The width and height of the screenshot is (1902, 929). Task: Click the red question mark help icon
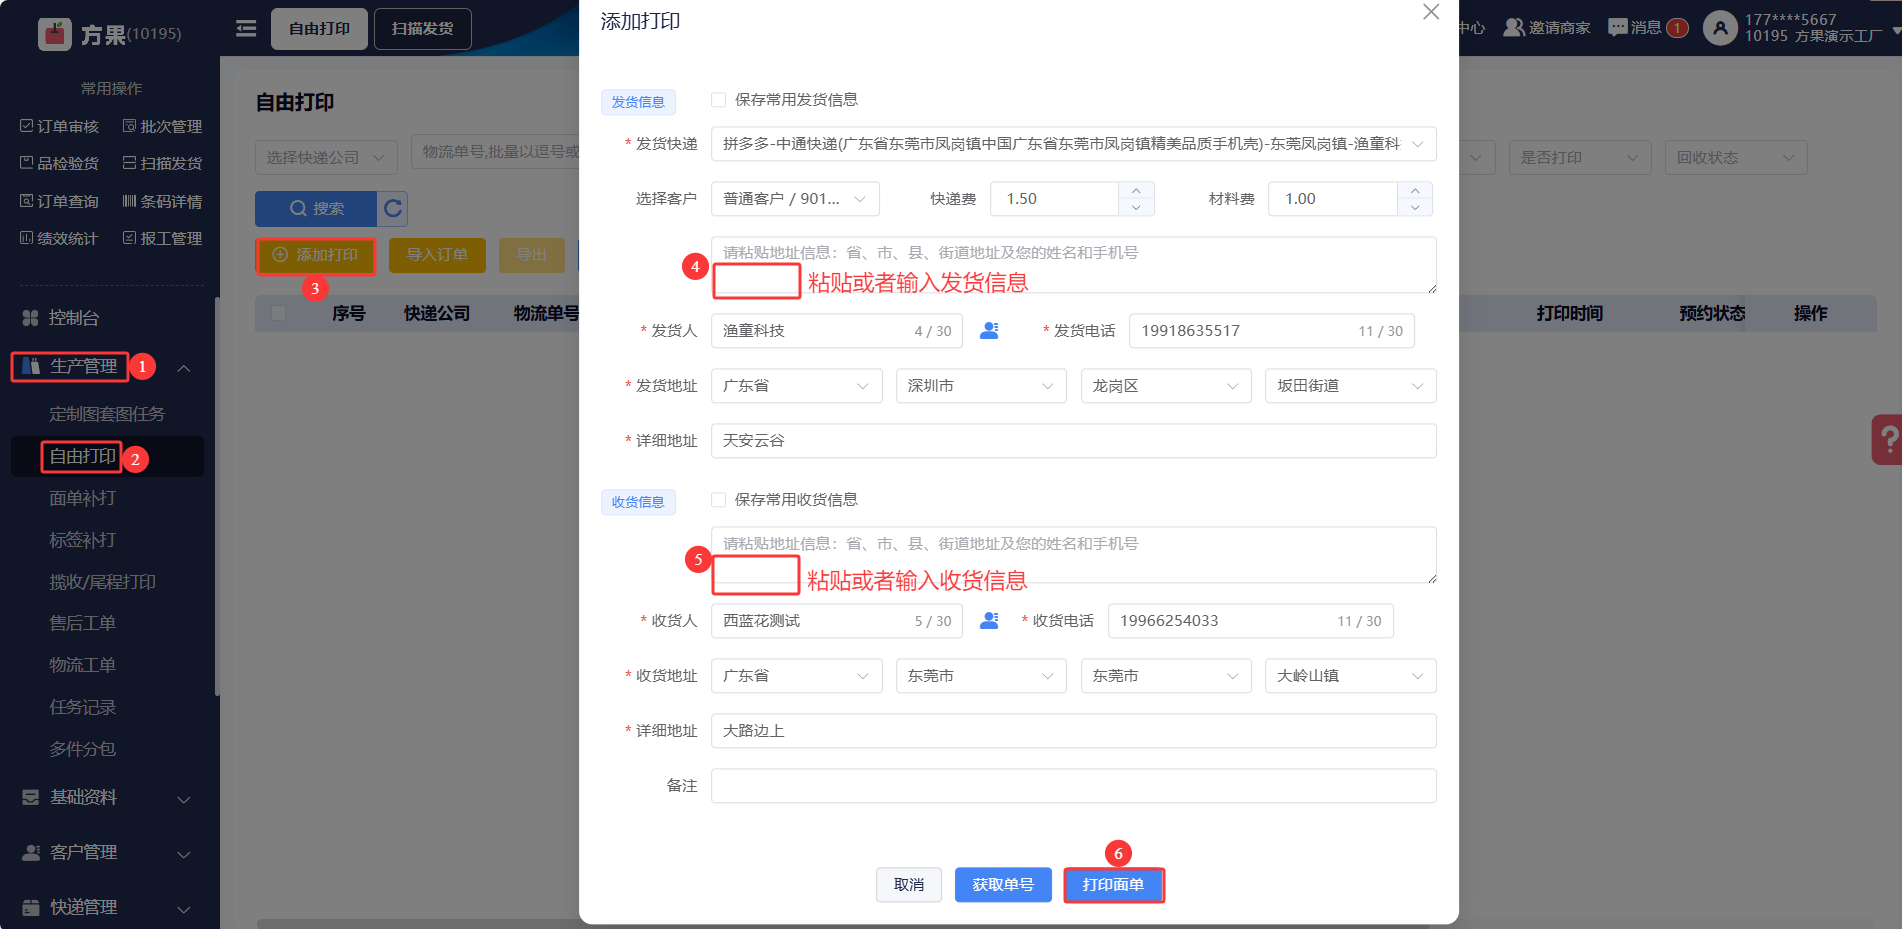(1887, 439)
